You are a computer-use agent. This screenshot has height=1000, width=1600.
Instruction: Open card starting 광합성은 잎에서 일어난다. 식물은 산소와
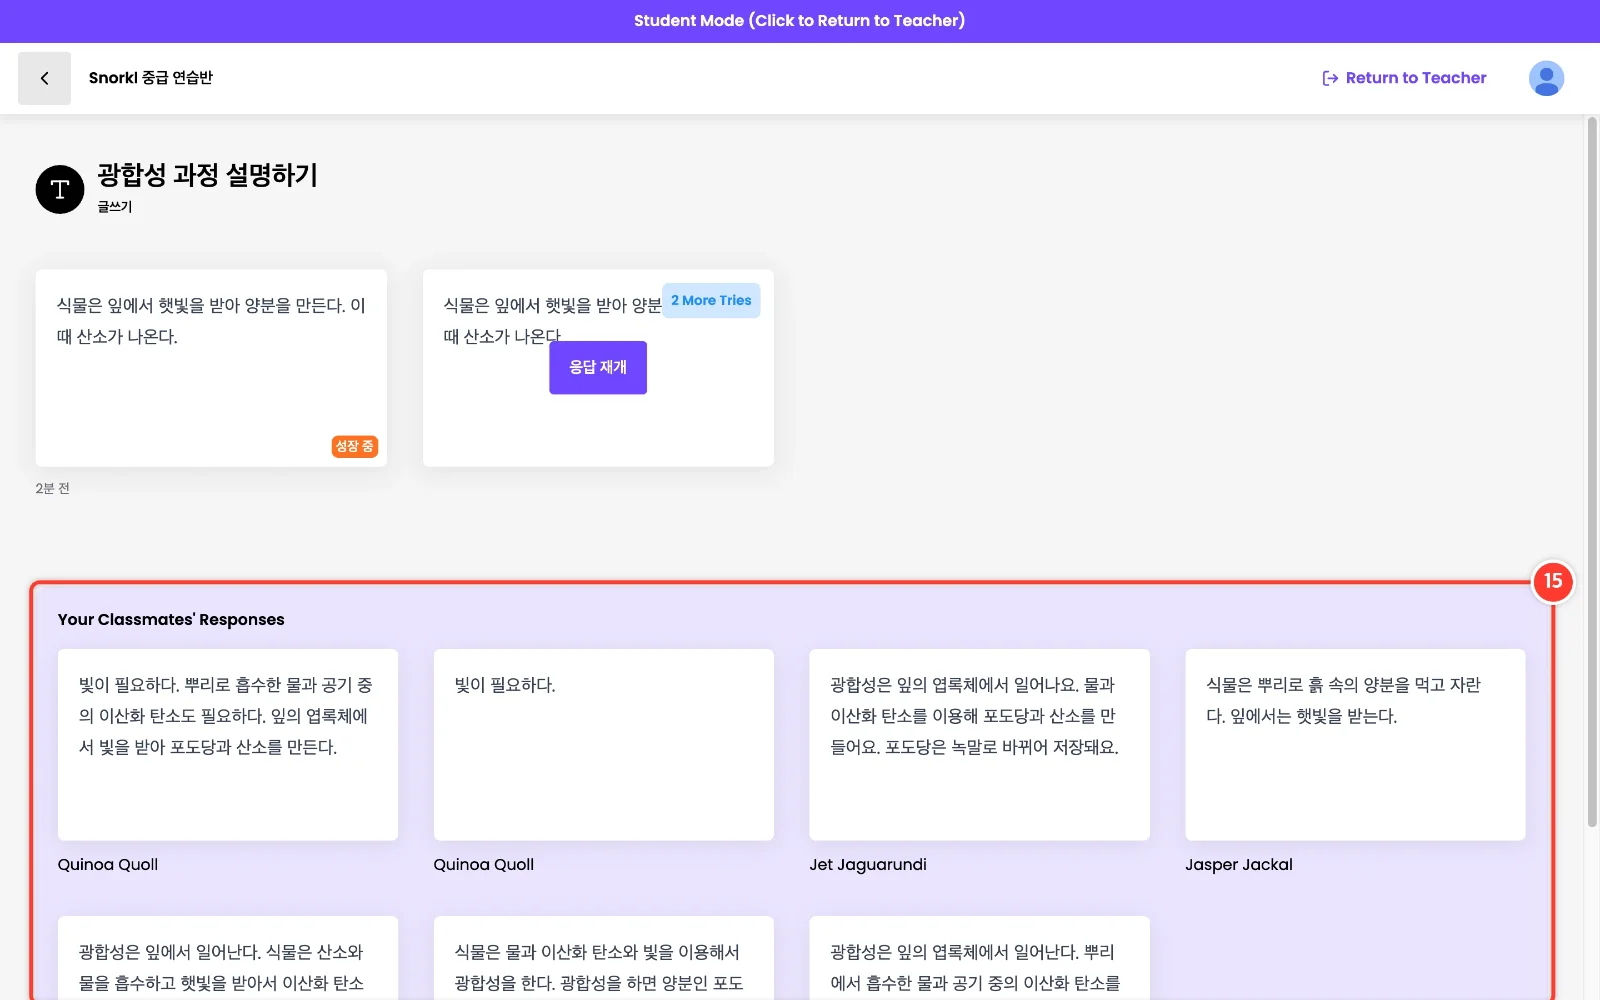pos(228,958)
